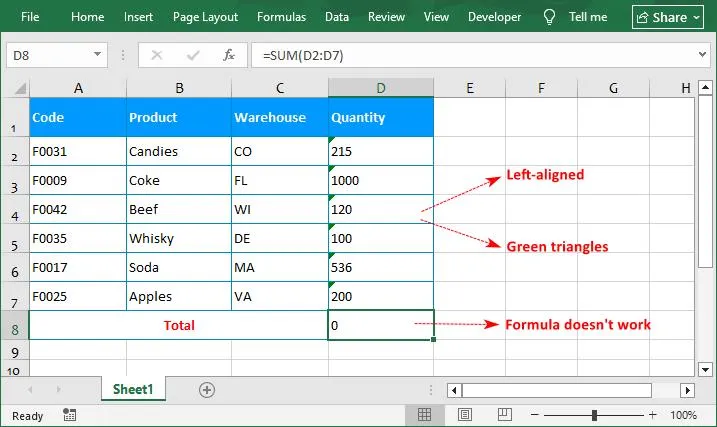Select the cell with quantity 1000
Viewport: 717px width, 427px height.
pyautogui.click(x=381, y=180)
